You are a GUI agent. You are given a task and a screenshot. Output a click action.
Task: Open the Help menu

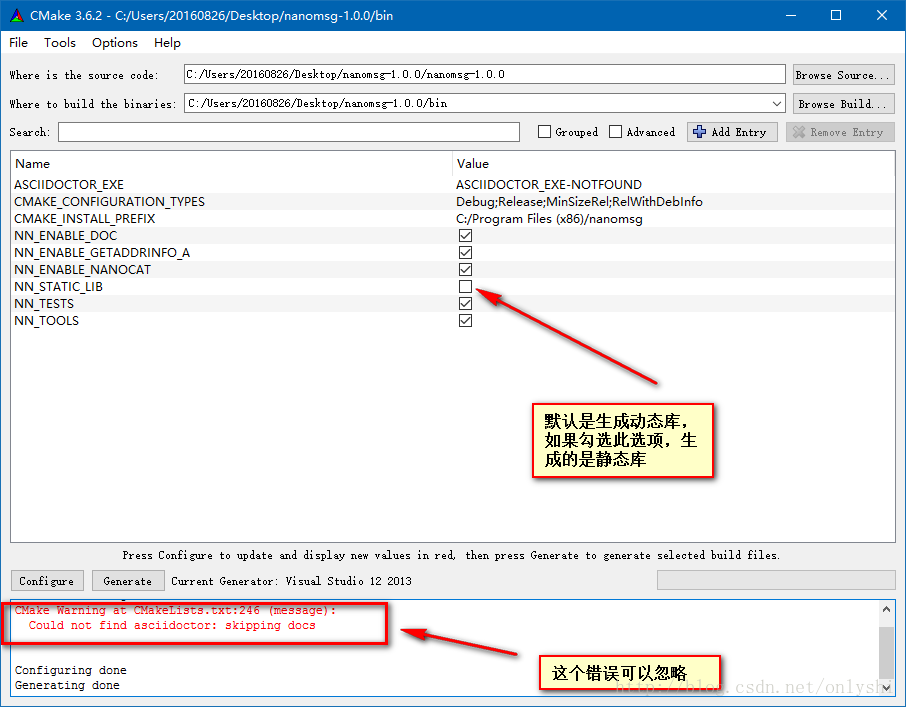(x=168, y=43)
